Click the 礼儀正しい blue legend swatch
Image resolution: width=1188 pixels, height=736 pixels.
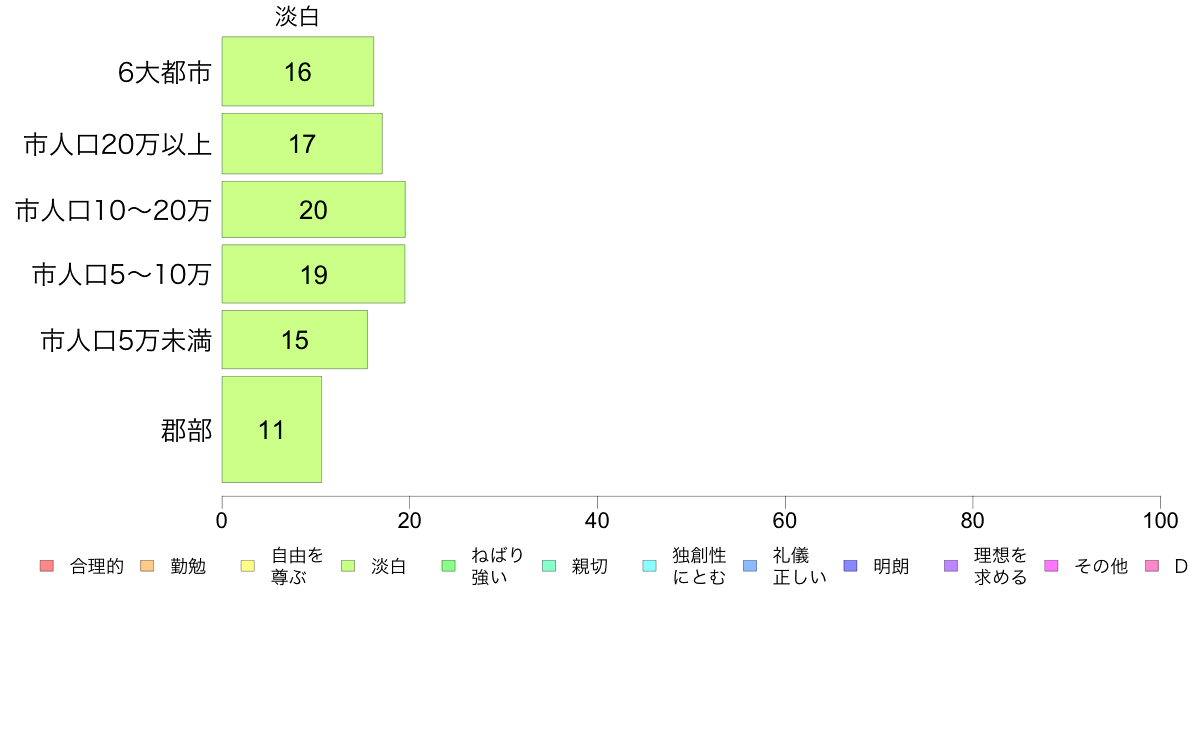(x=750, y=566)
